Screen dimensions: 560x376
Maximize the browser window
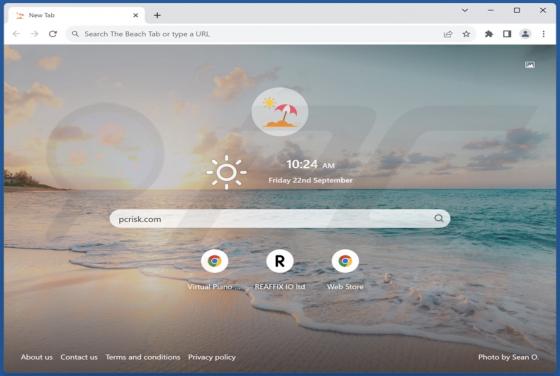point(517,10)
